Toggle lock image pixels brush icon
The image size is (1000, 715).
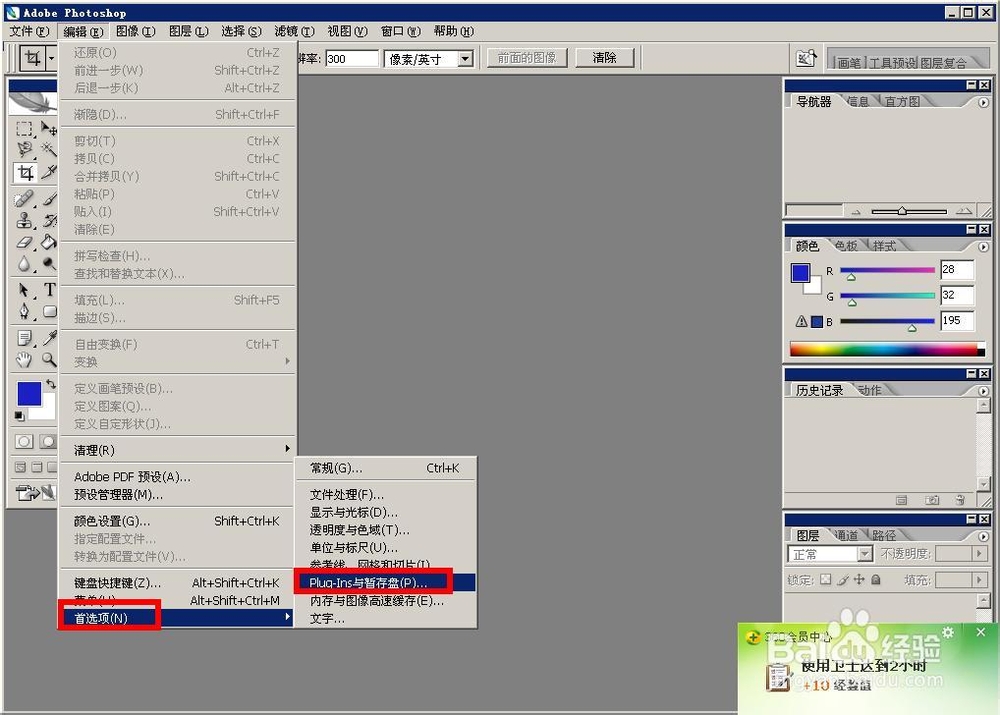point(842,579)
